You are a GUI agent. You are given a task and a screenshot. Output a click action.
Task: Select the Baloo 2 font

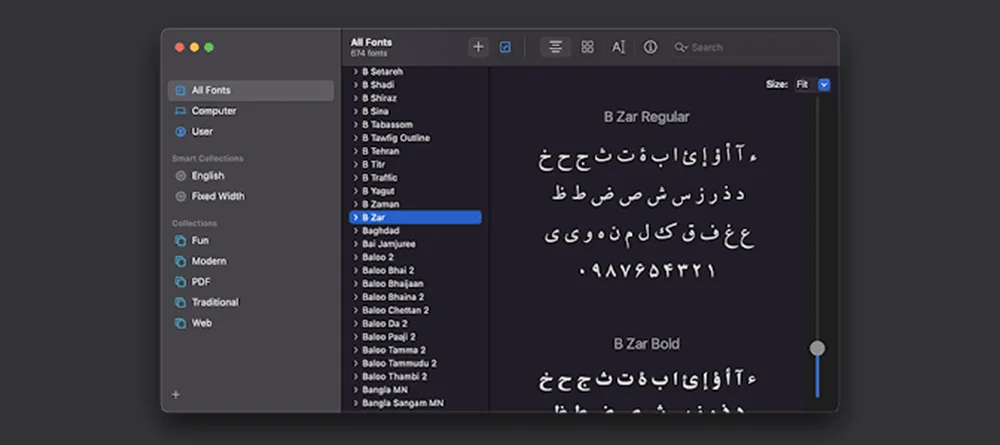click(416, 258)
